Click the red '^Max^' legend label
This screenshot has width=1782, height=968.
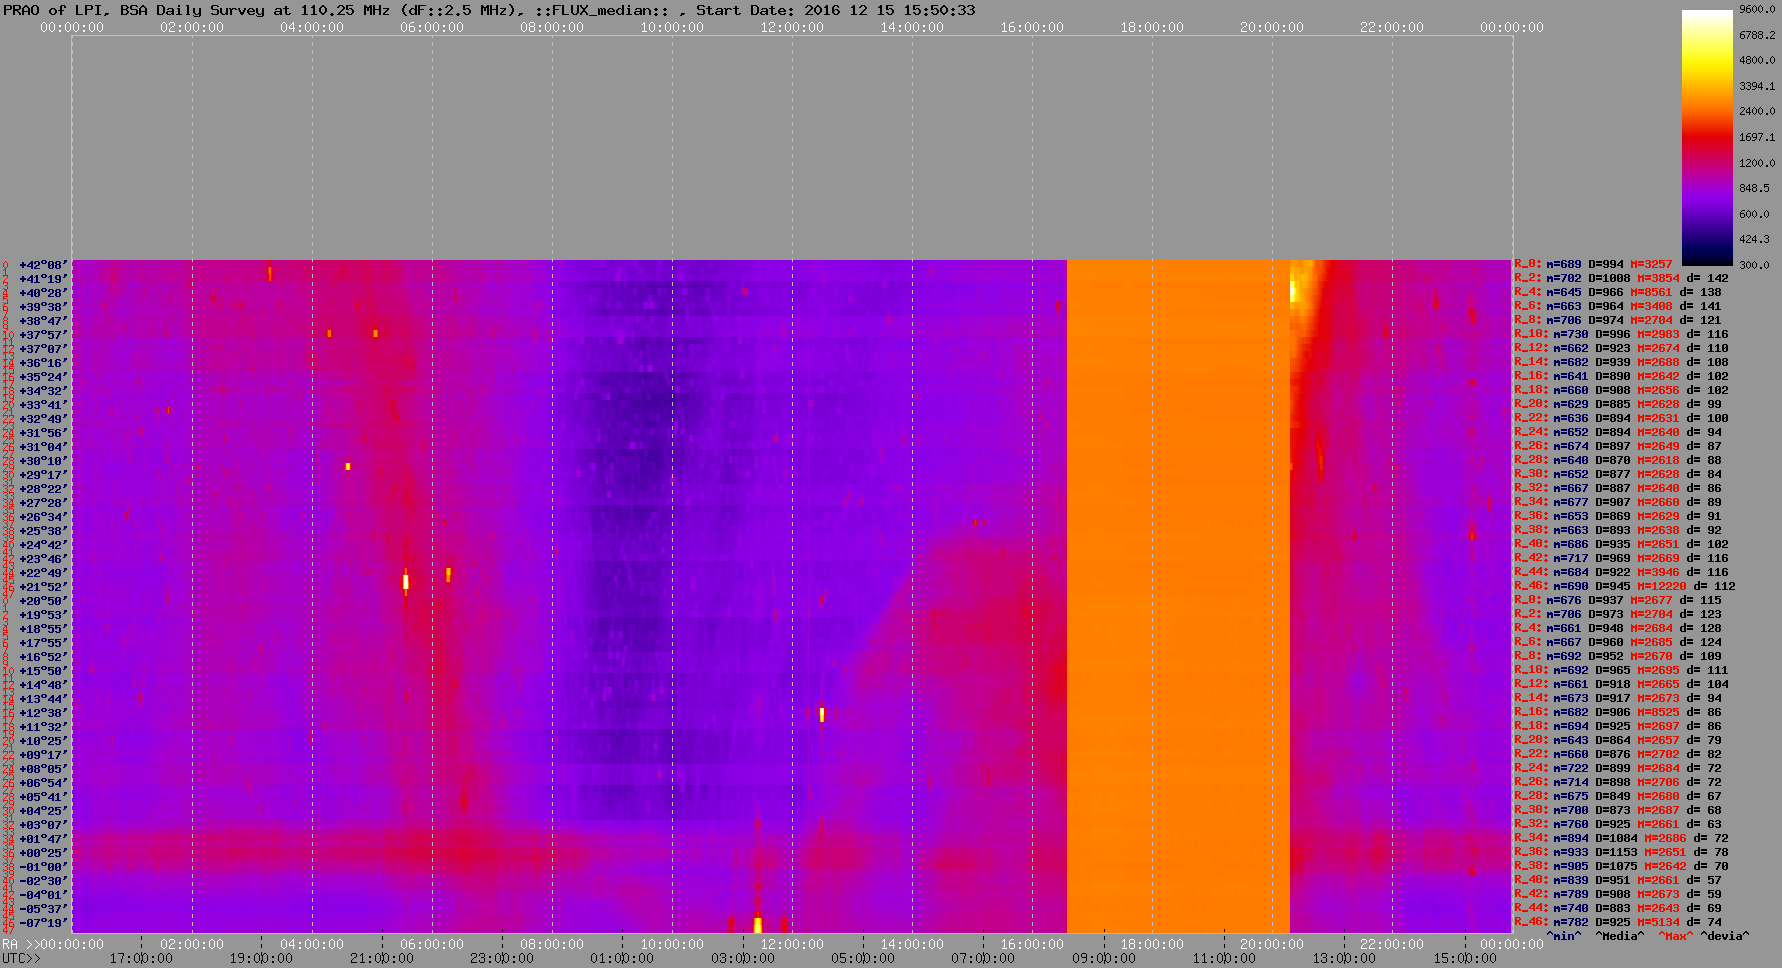pos(1675,936)
